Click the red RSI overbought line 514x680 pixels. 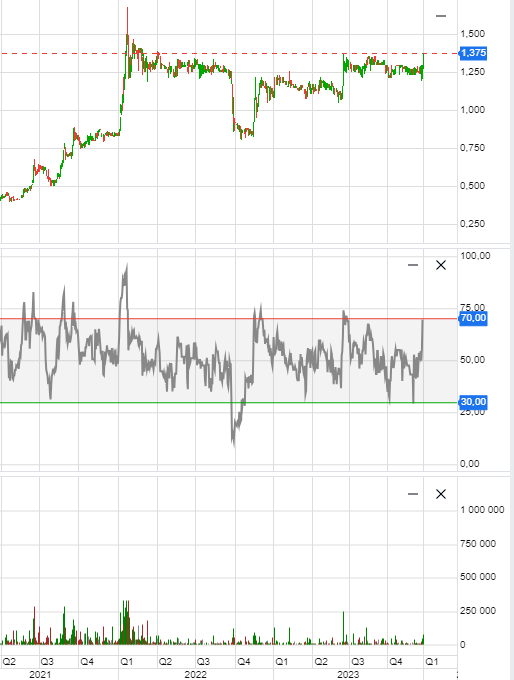pyautogui.click(x=229, y=319)
